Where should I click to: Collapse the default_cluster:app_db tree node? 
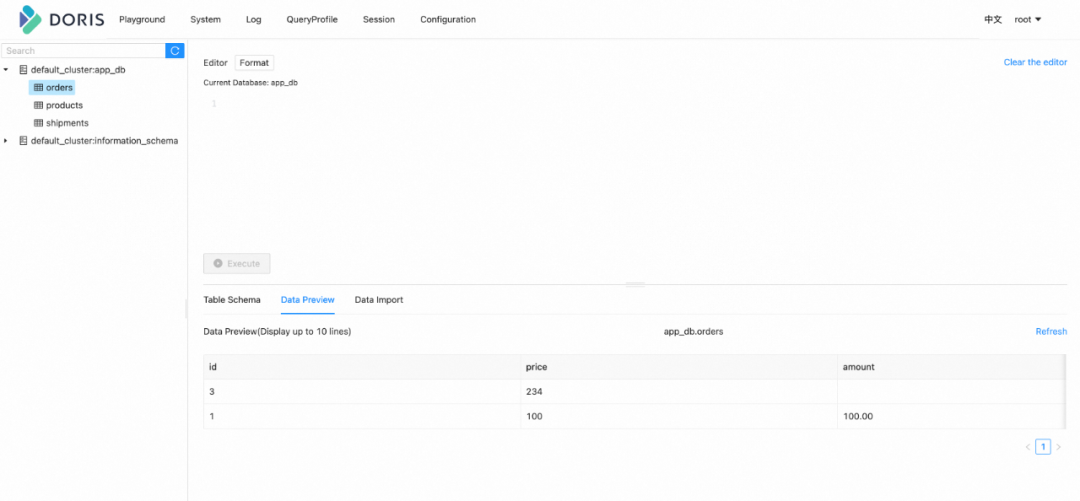tap(6, 70)
